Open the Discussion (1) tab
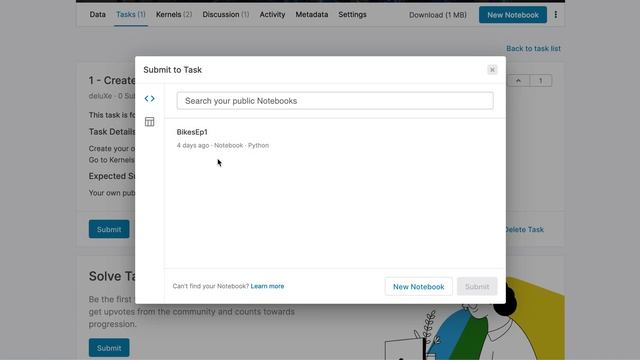Image resolution: width=640 pixels, height=360 pixels. (226, 14)
